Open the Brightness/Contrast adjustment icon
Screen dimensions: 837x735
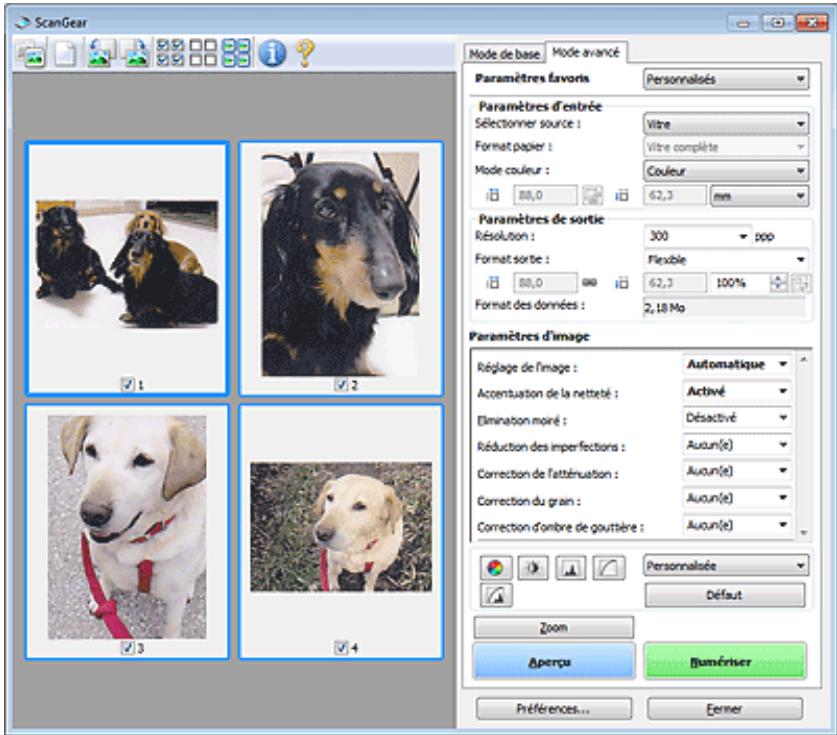pos(533,568)
